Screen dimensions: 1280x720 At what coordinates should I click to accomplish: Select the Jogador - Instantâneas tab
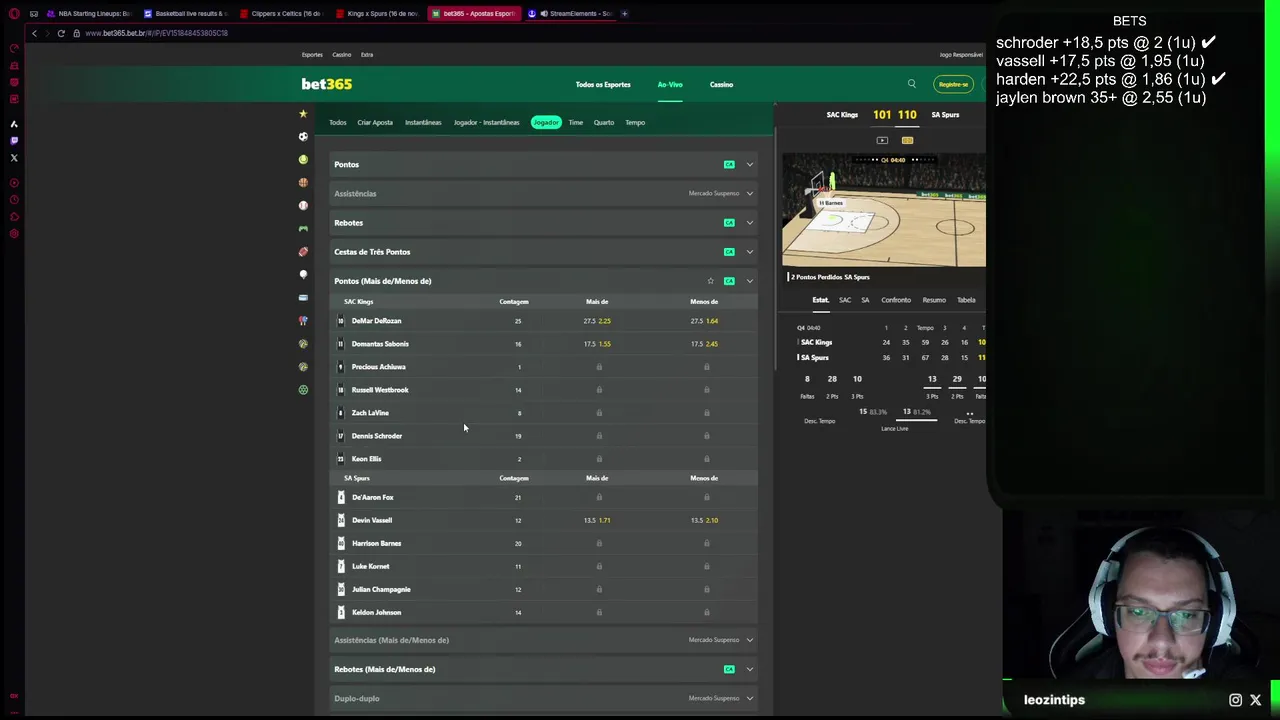tap(487, 122)
